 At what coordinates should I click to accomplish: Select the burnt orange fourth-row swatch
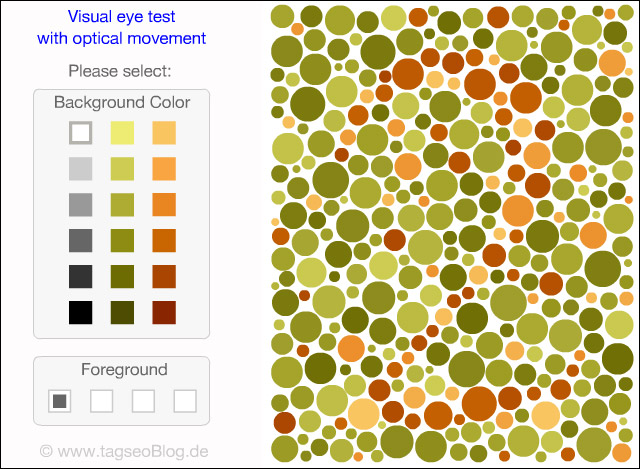point(164,240)
